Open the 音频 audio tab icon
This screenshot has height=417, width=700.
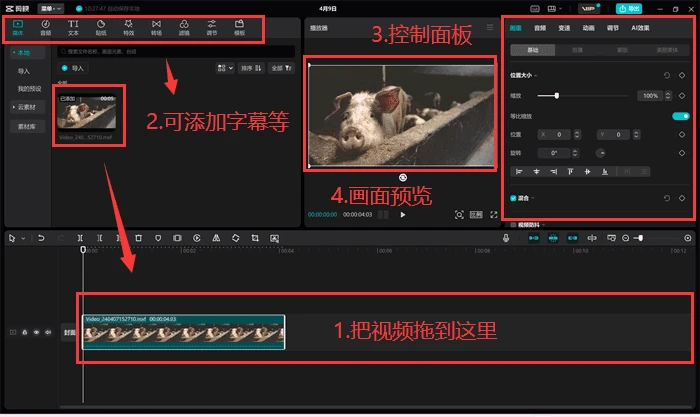(x=46, y=28)
